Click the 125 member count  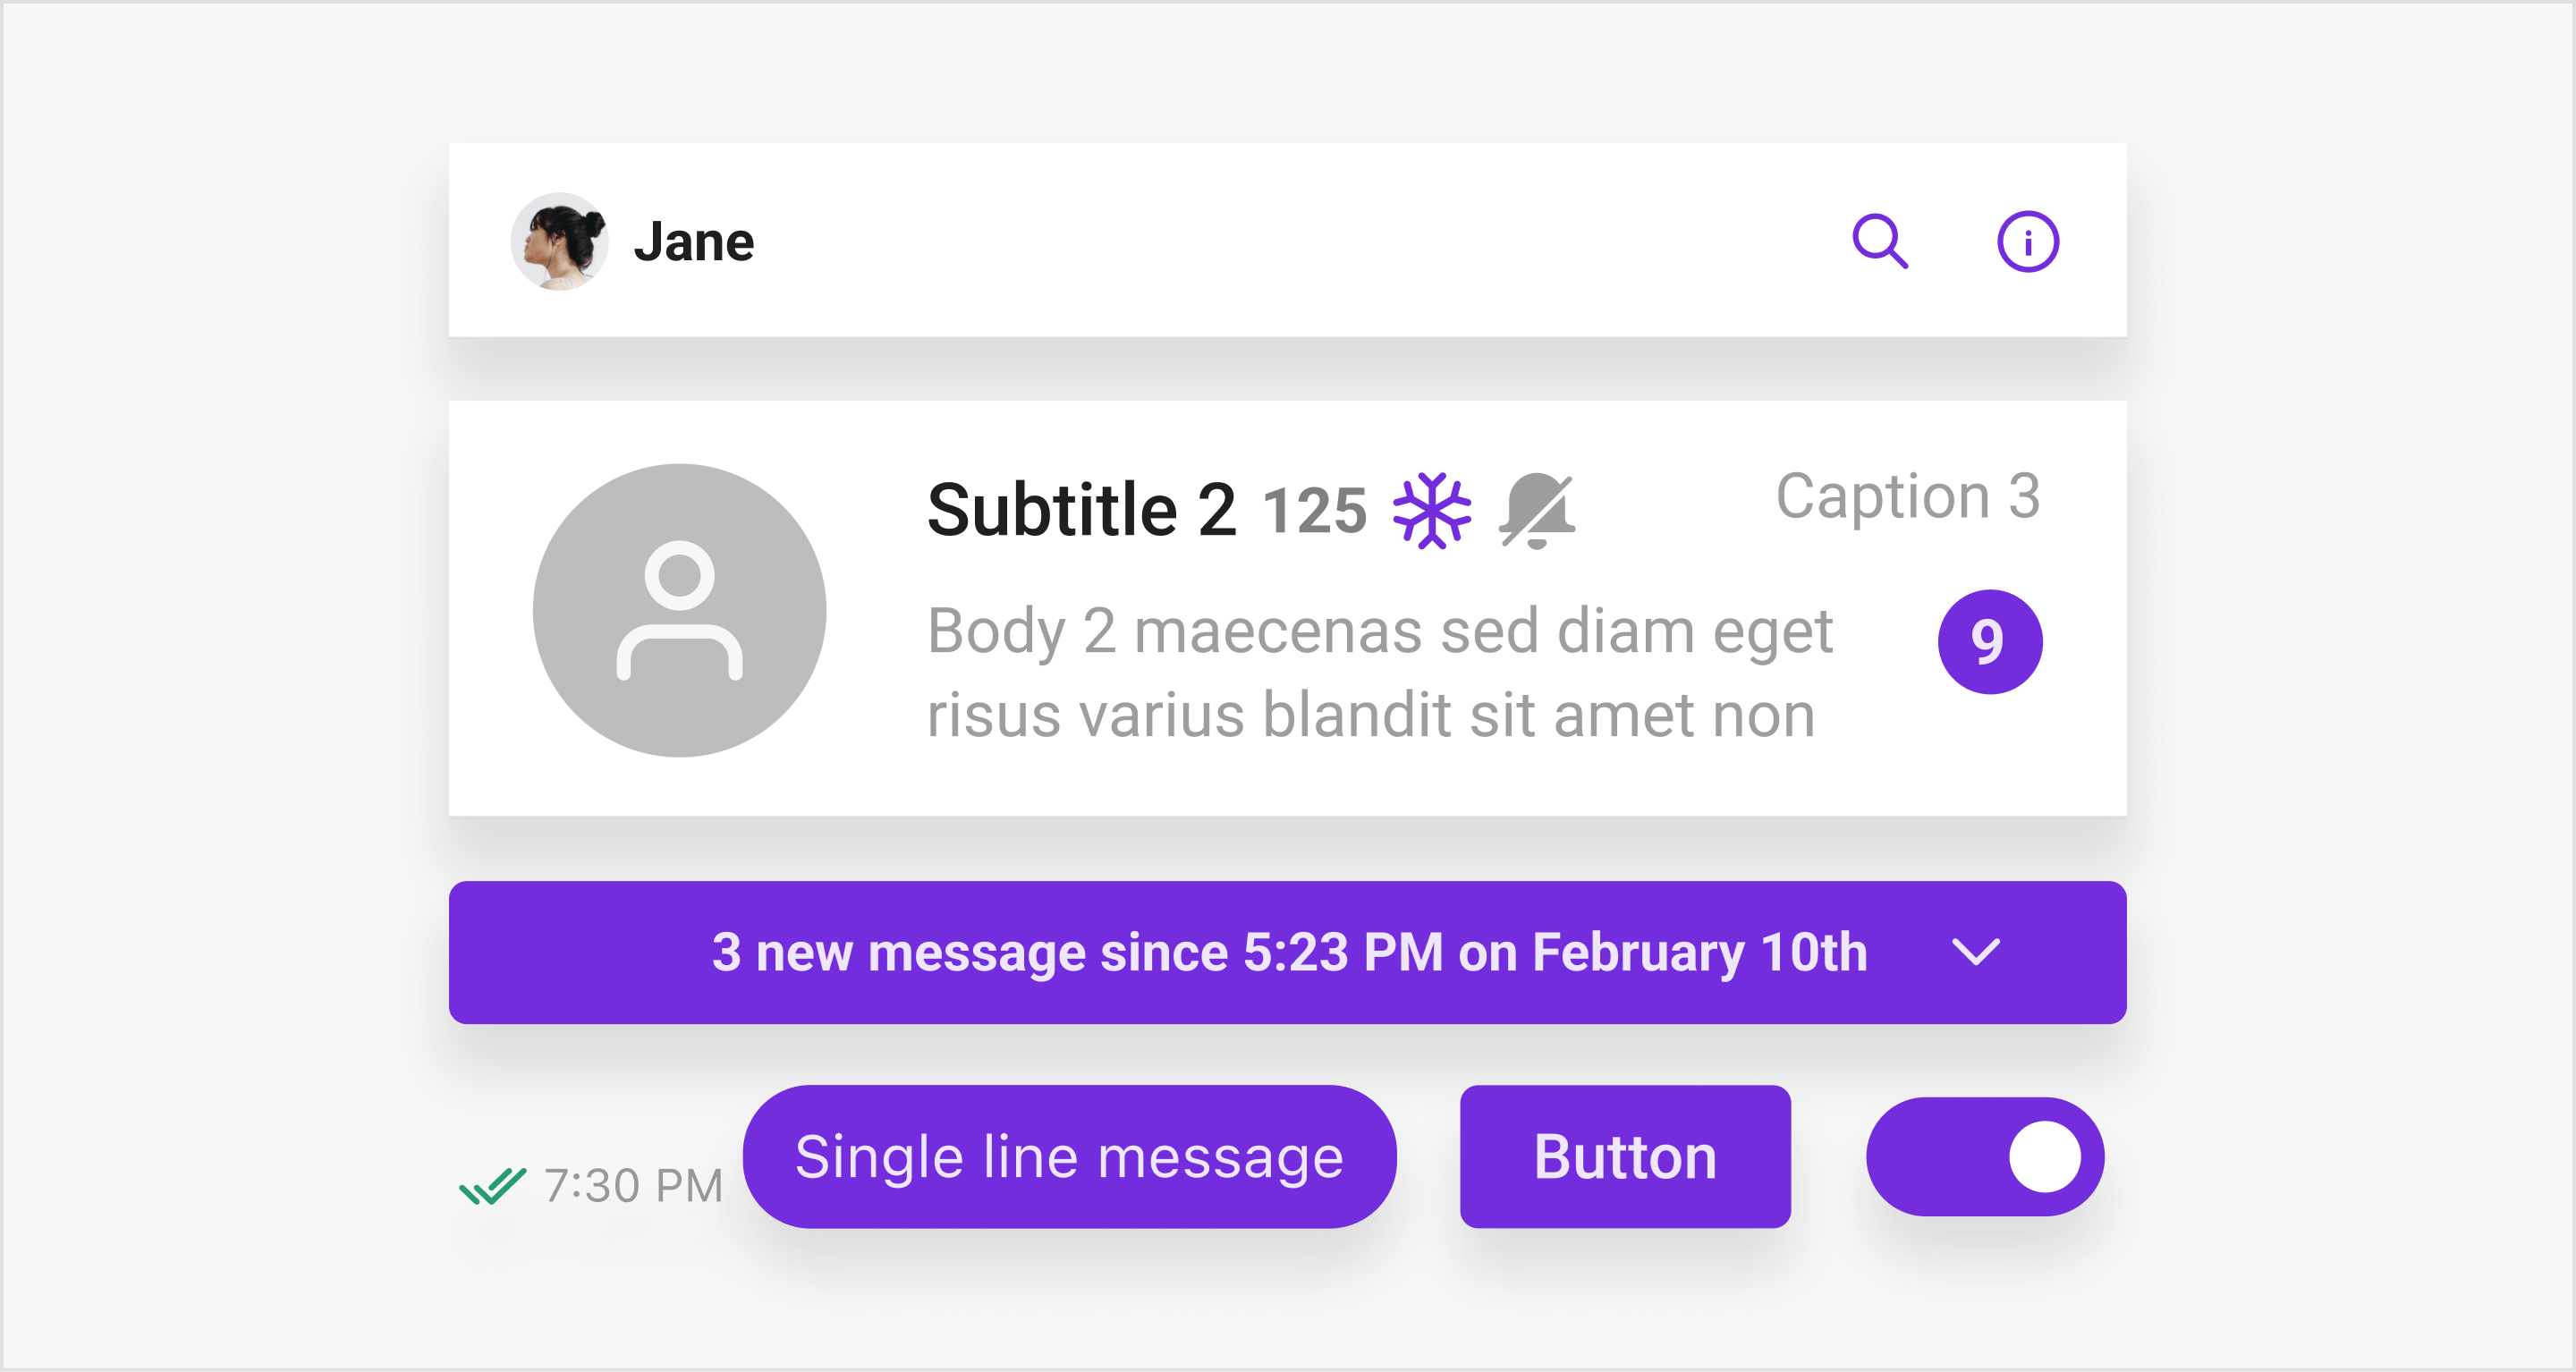(x=1315, y=511)
